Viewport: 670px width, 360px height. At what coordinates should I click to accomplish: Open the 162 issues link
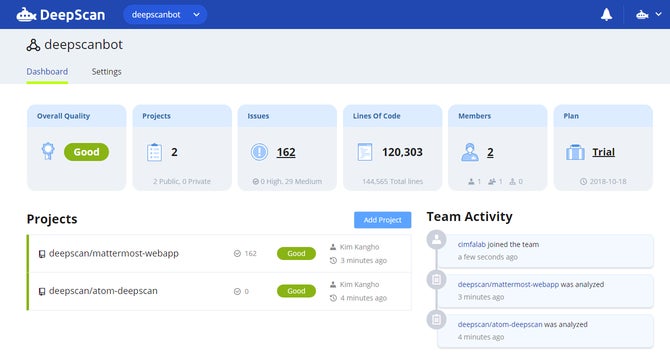[286, 152]
